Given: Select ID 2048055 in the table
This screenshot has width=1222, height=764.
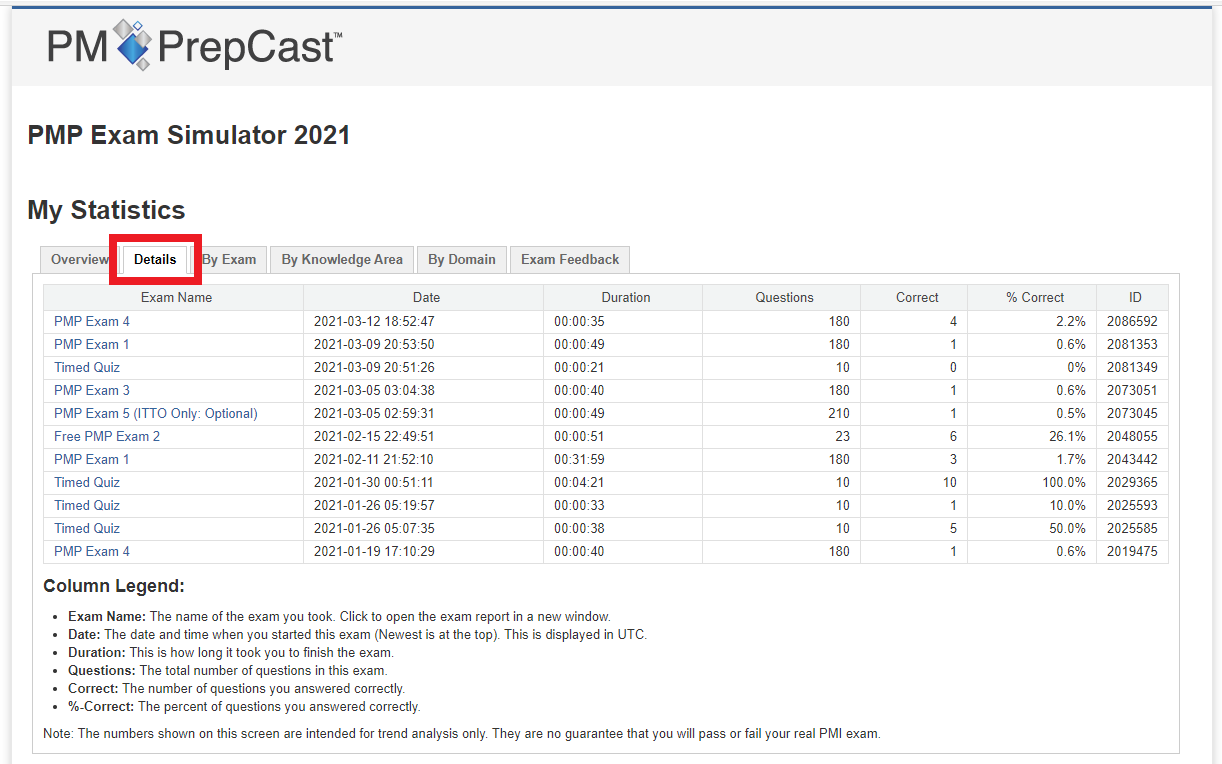Looking at the screenshot, I should 1132,437.
